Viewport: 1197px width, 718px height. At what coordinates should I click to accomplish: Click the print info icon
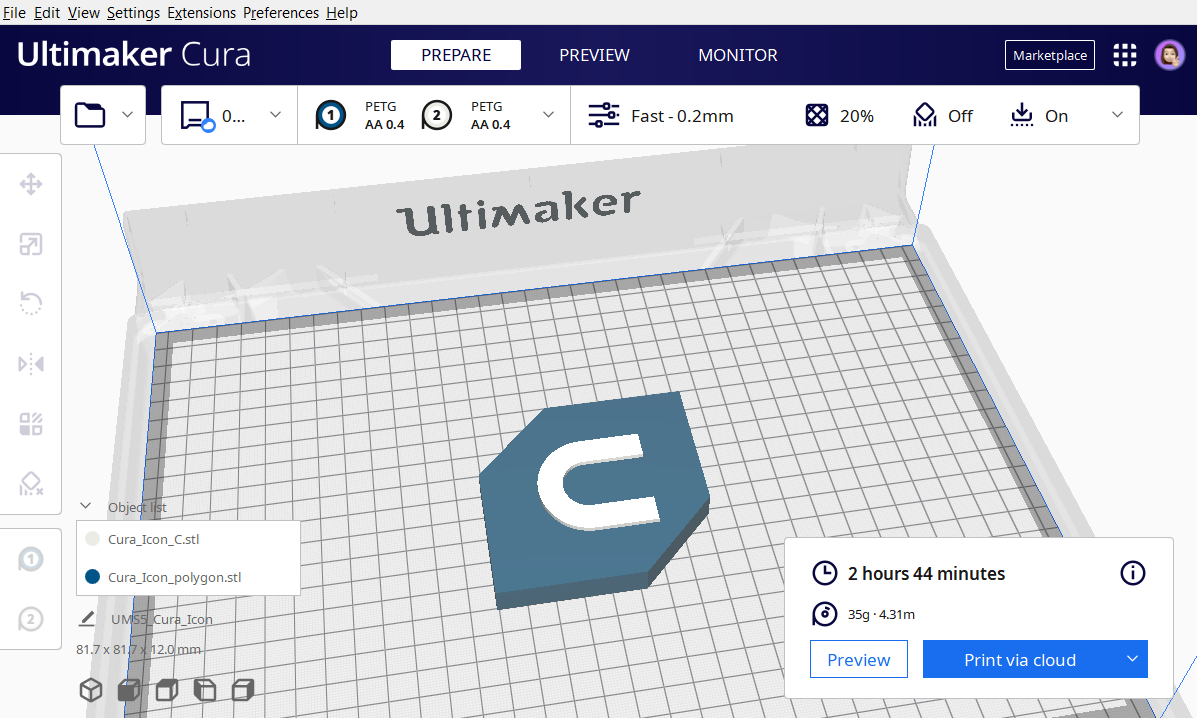click(x=1132, y=573)
